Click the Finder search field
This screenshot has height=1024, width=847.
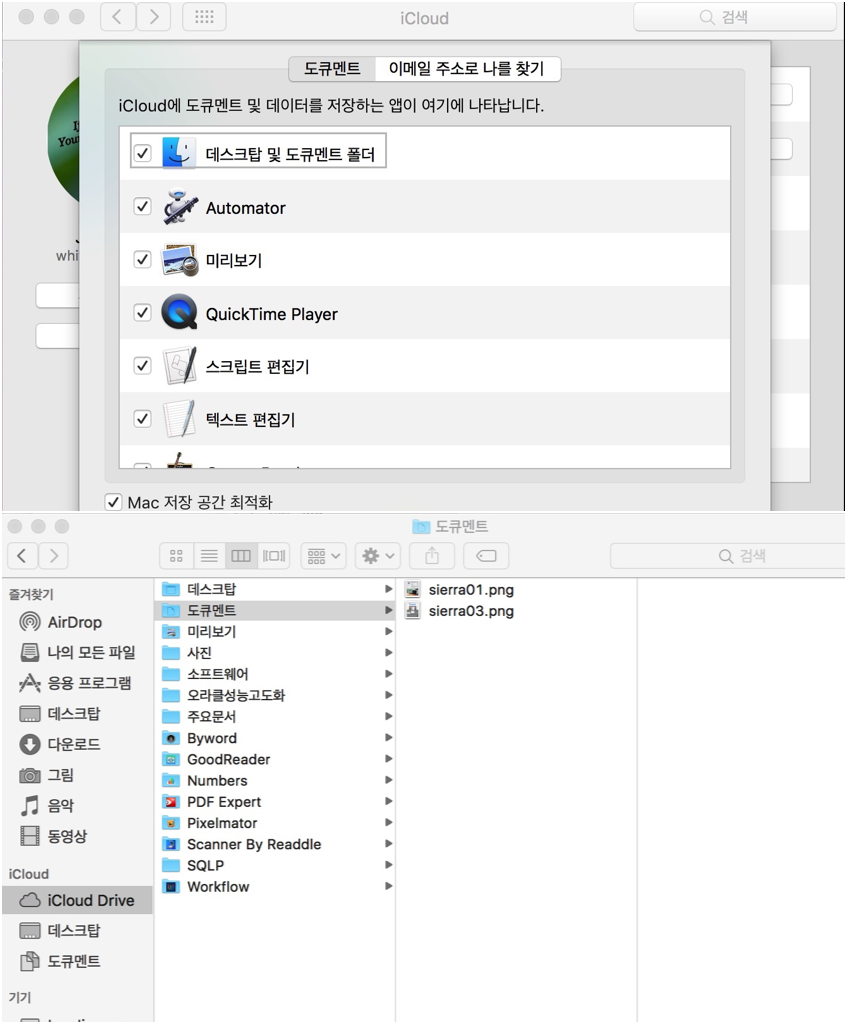727,556
